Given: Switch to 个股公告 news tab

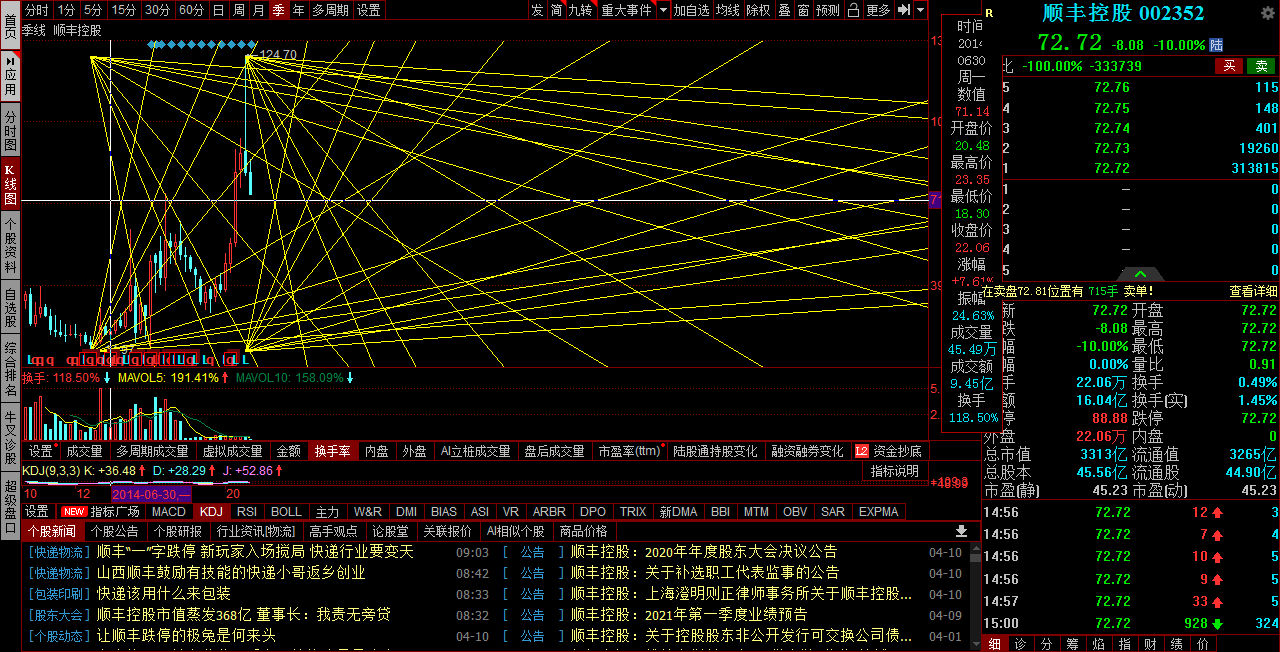Looking at the screenshot, I should point(115,531).
